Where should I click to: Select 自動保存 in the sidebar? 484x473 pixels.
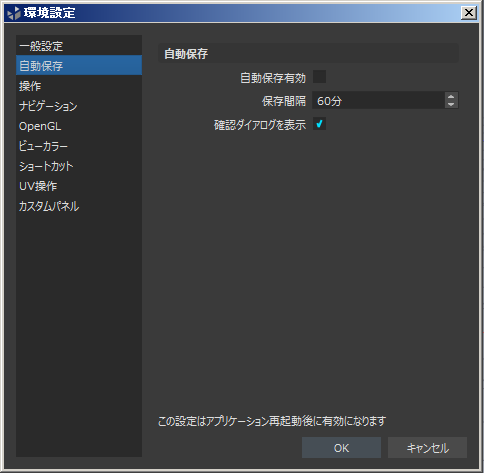79,65
